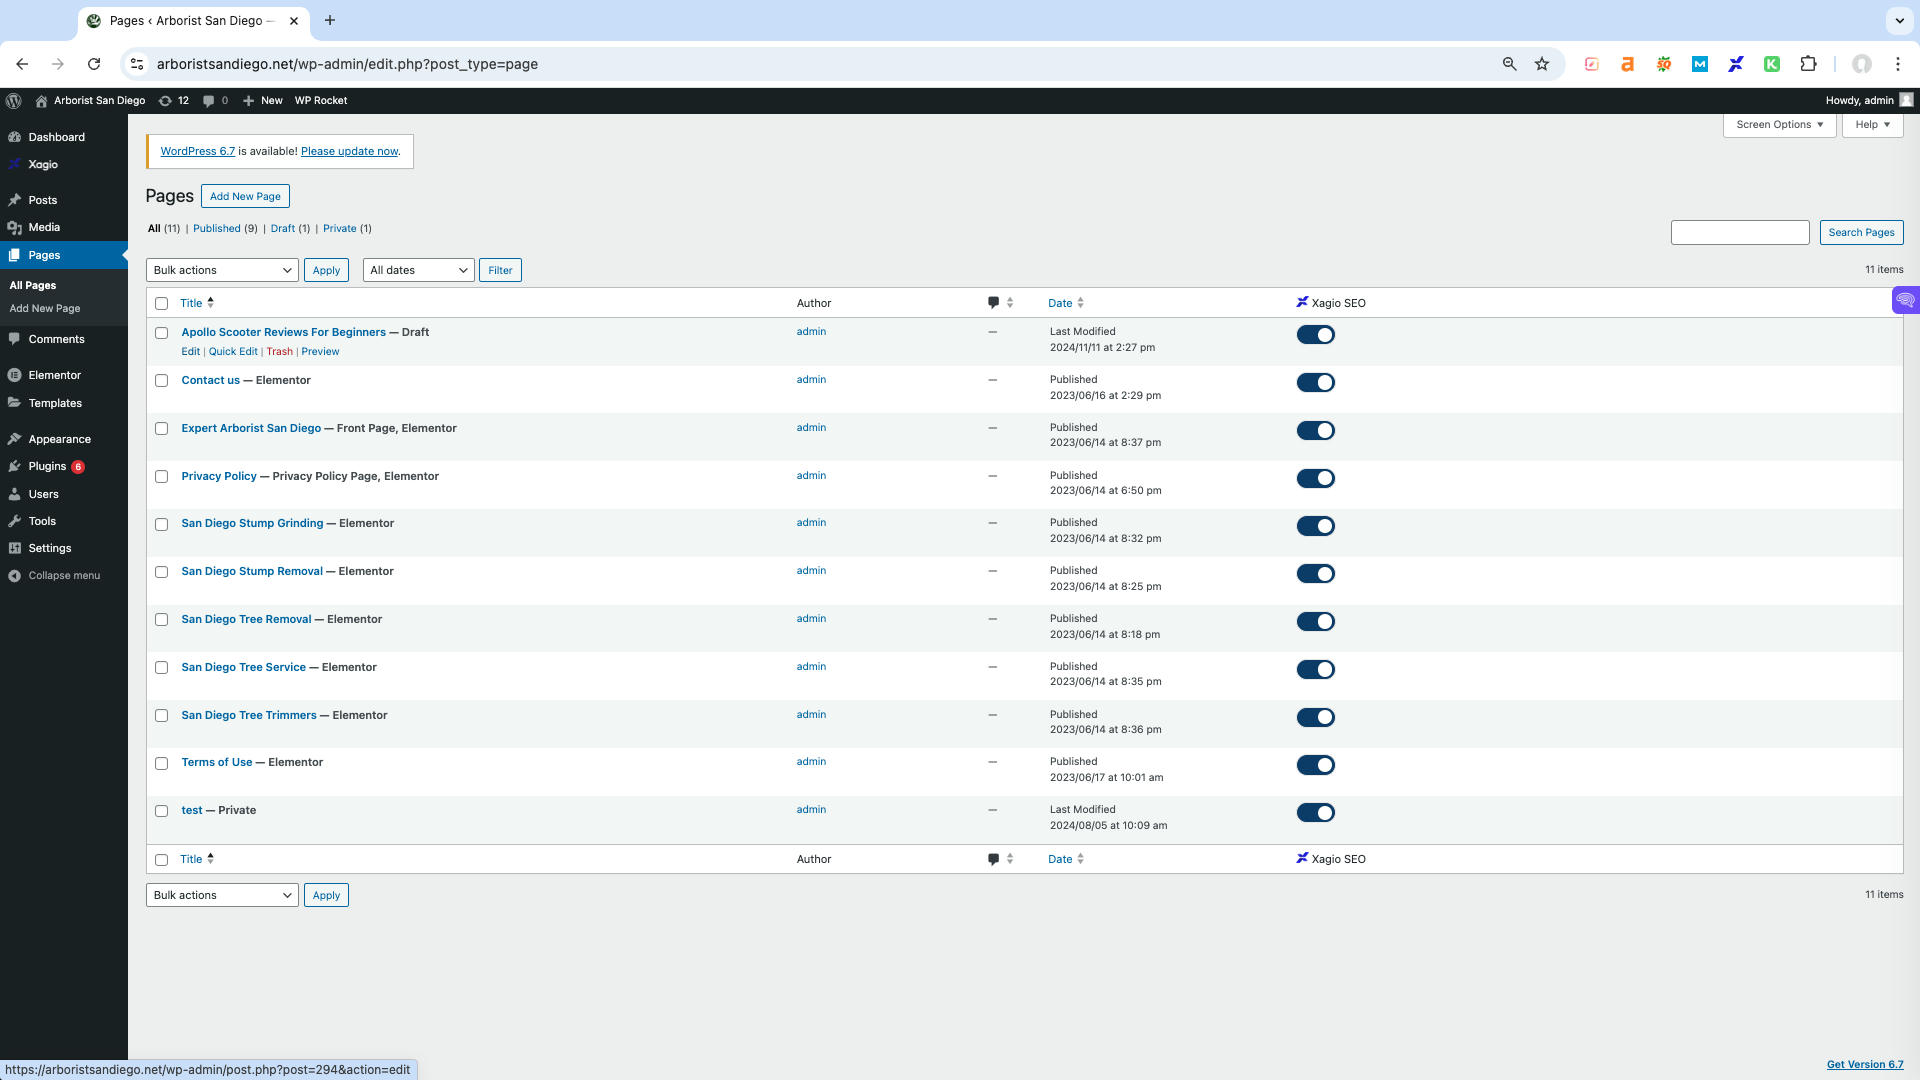Show only Published pages filter

(217, 229)
